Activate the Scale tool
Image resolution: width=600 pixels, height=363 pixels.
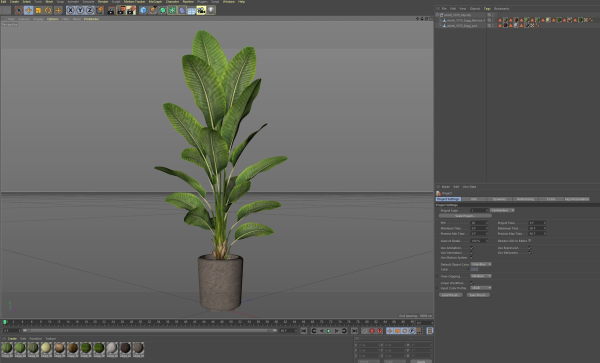(38, 10)
